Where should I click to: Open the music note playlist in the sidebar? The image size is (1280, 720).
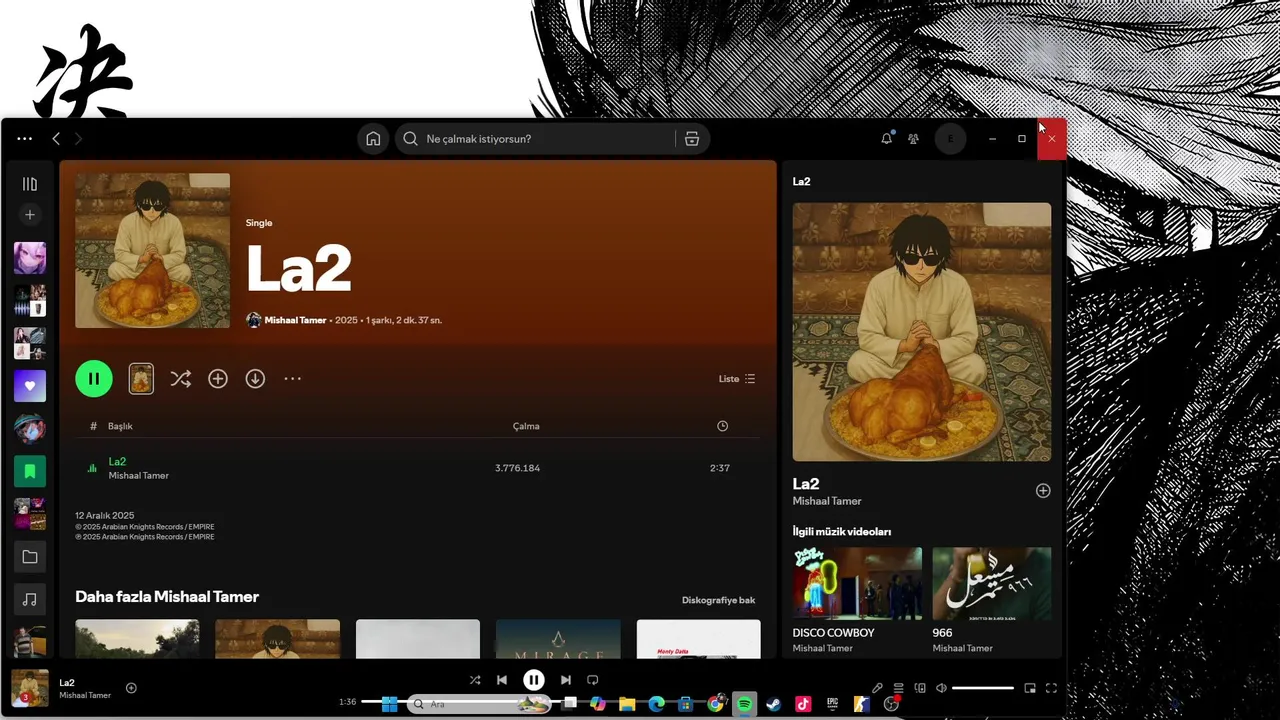coord(30,600)
